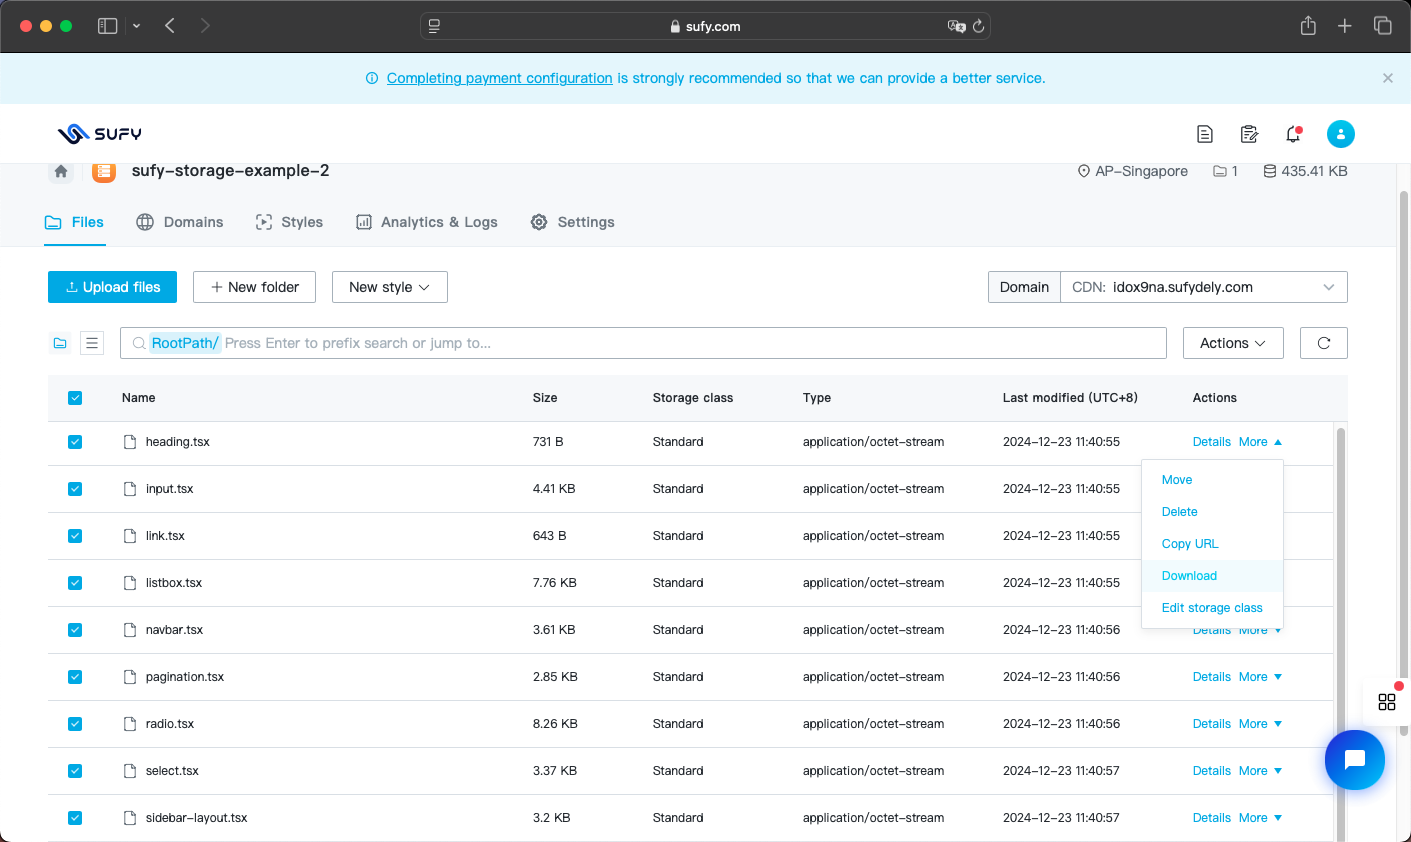Refresh the file list
Image resolution: width=1411 pixels, height=842 pixels.
(x=1324, y=343)
